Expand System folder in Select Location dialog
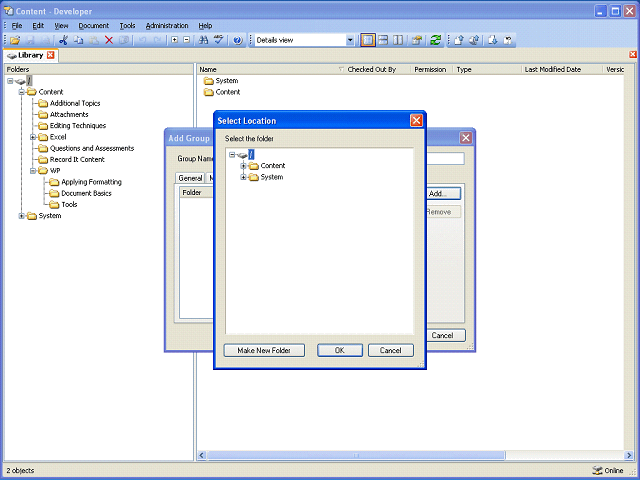 [243, 177]
